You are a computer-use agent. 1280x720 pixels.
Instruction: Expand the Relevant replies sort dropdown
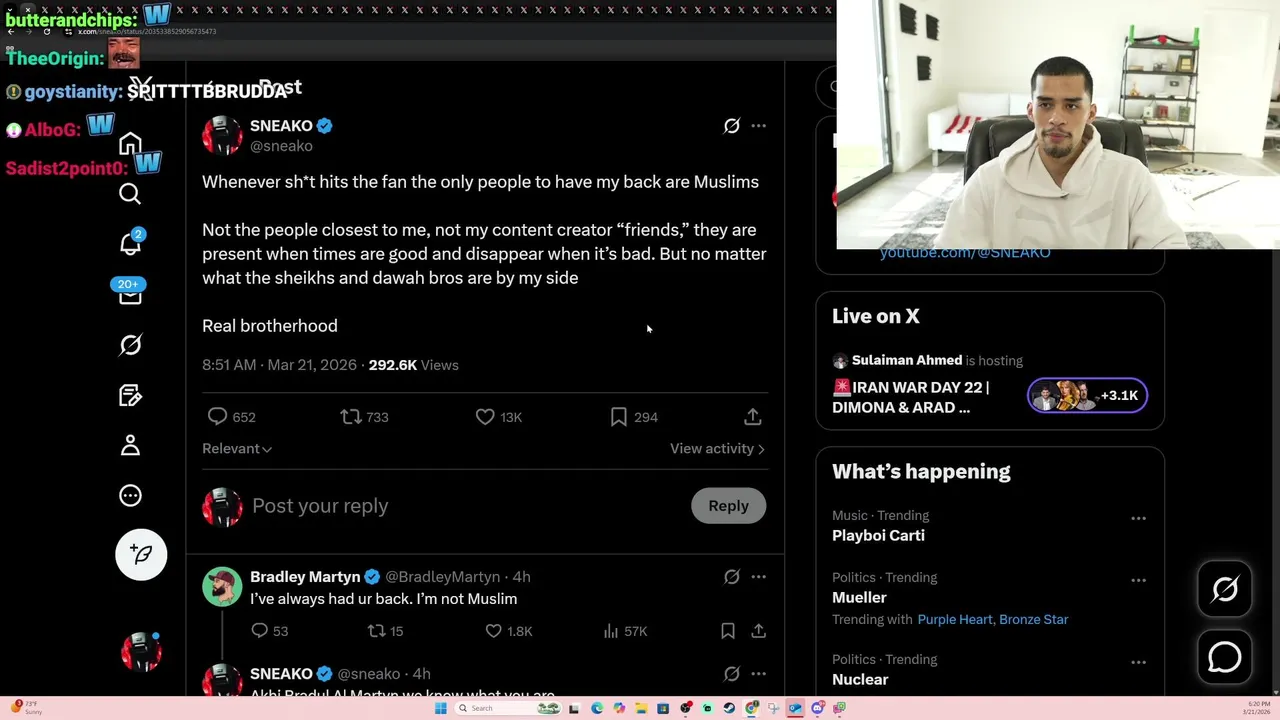click(237, 449)
